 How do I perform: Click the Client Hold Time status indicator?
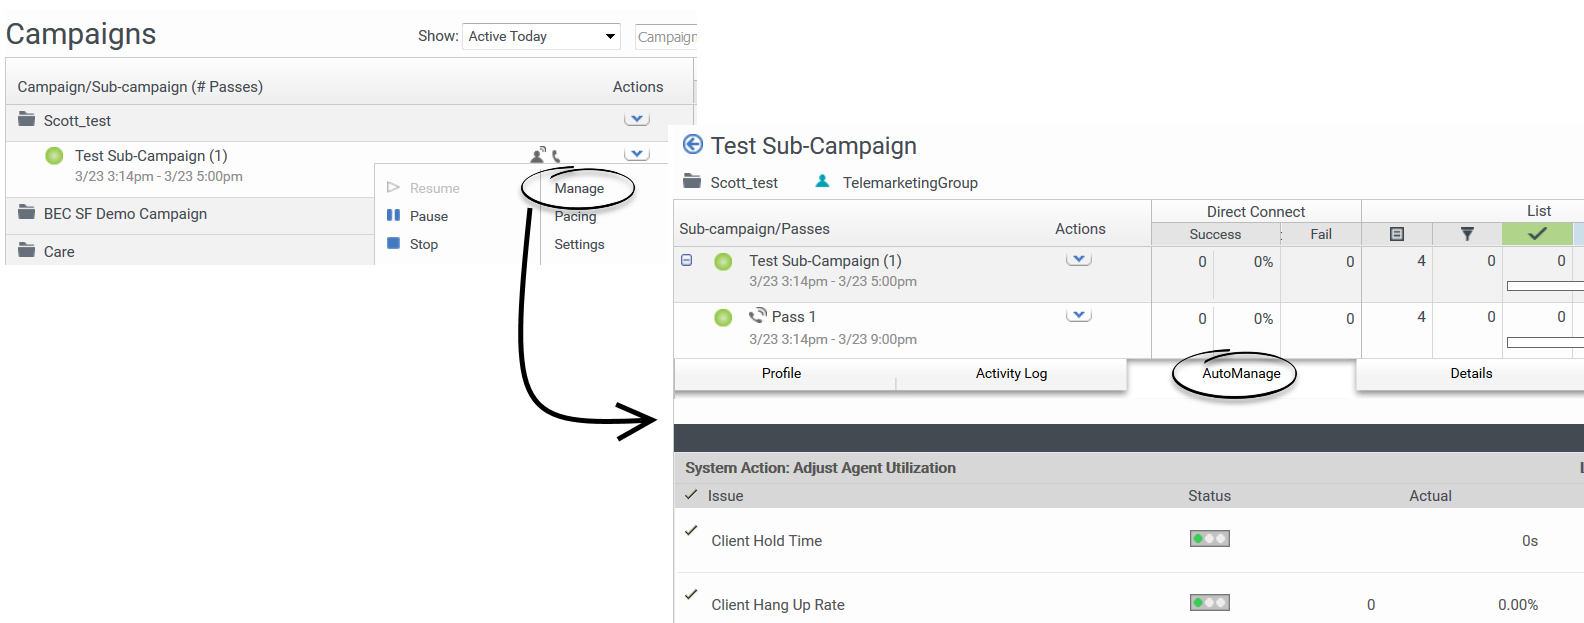pyautogui.click(x=1209, y=539)
